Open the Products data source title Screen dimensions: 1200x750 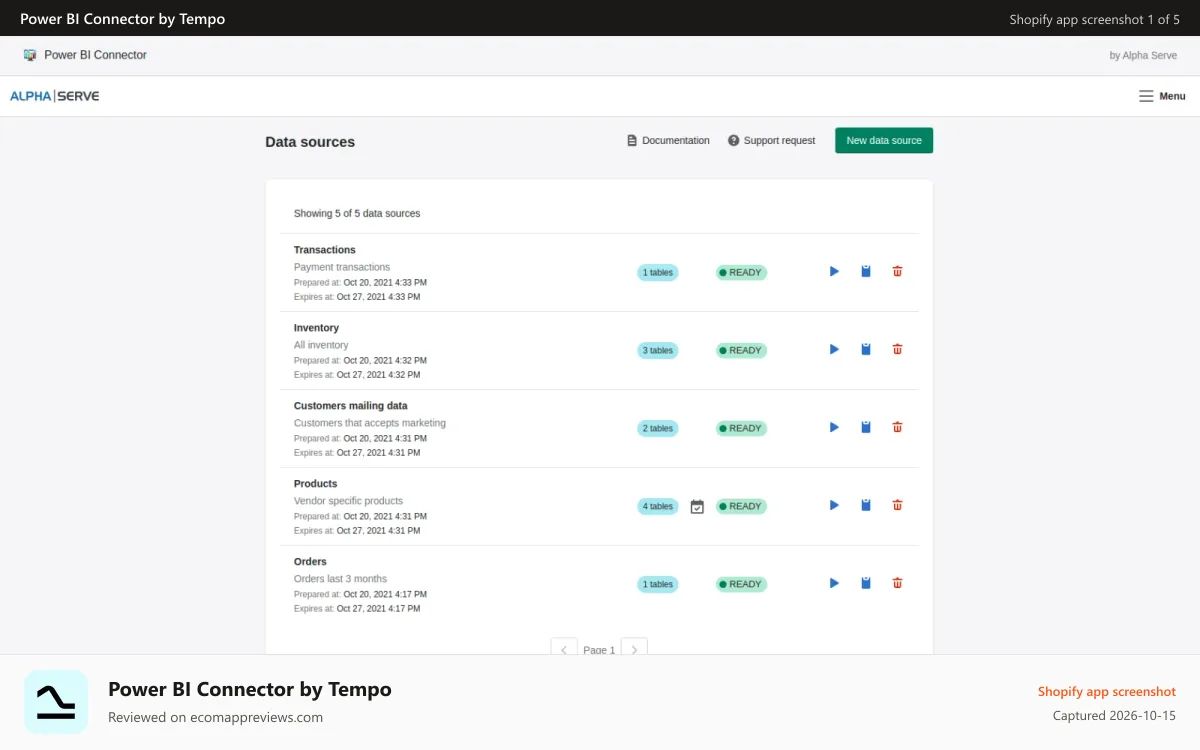(315, 484)
